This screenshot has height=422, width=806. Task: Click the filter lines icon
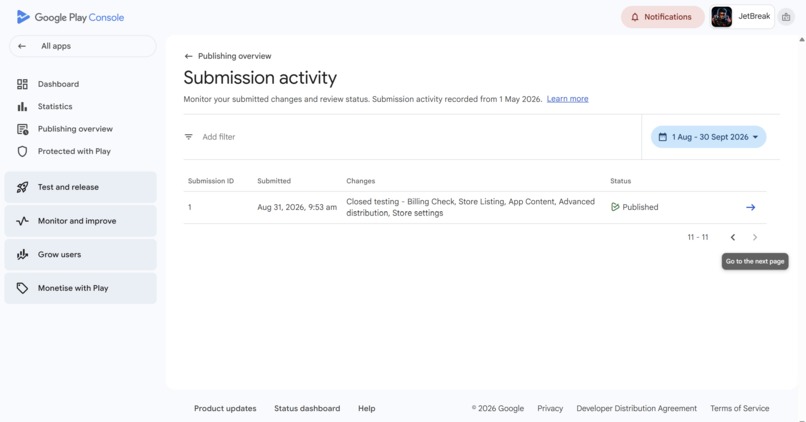pyautogui.click(x=189, y=137)
